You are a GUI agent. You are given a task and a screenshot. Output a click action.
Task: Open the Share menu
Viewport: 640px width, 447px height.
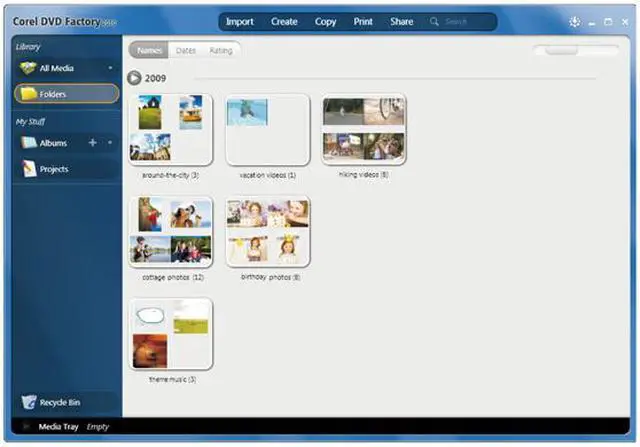(x=402, y=22)
